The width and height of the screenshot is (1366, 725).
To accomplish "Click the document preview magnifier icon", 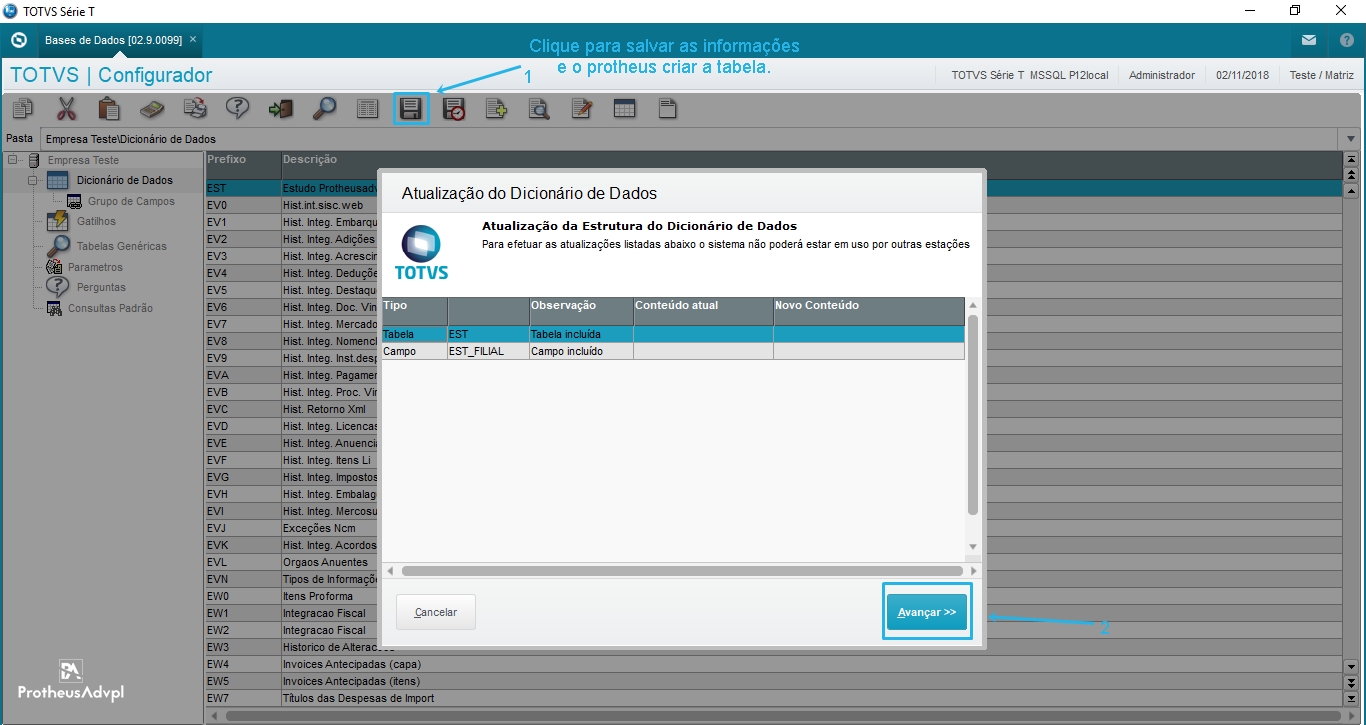I will (539, 109).
